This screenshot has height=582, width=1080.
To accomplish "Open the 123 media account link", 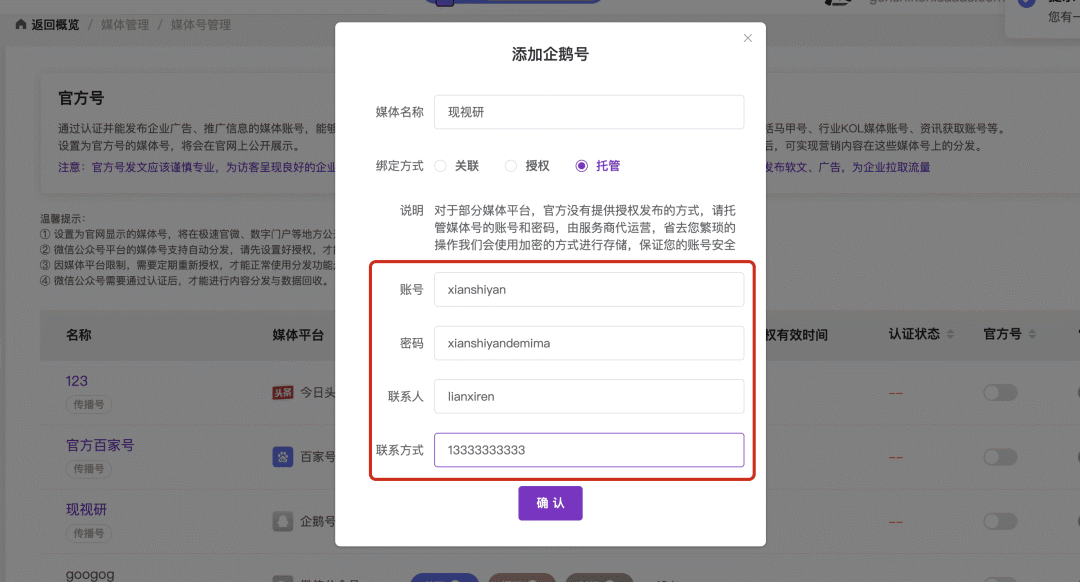I will click(76, 381).
